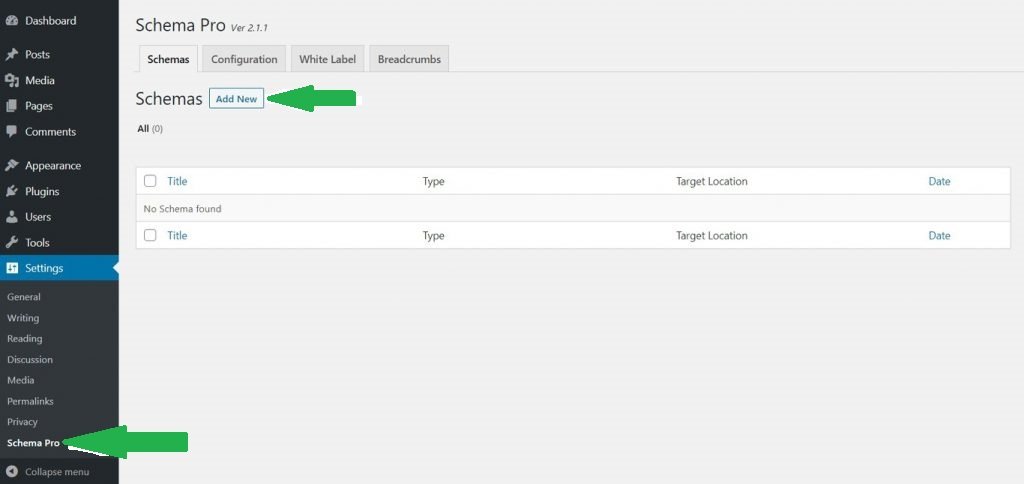1024x484 pixels.
Task: Click the Ver 2.1.1 version text
Action: 249,28
